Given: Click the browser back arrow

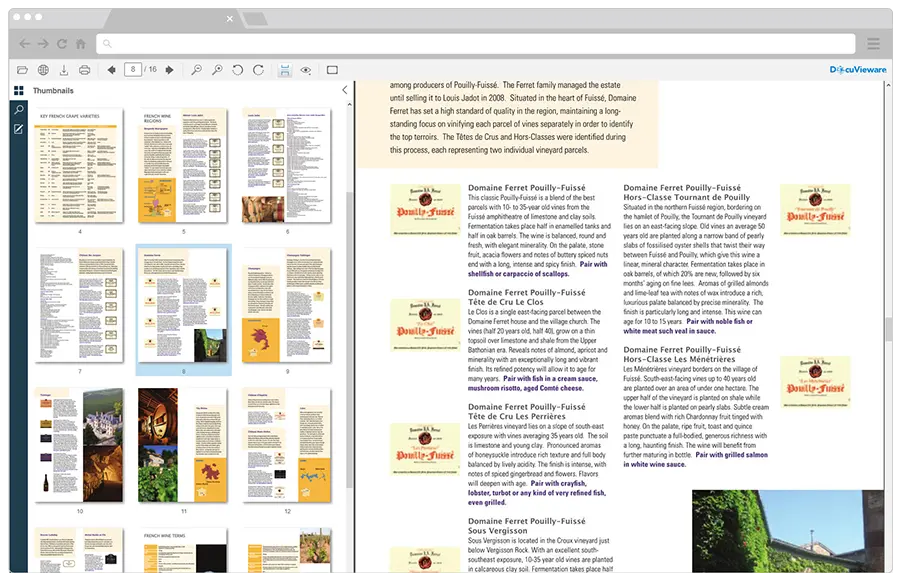Looking at the screenshot, I should coord(24,44).
